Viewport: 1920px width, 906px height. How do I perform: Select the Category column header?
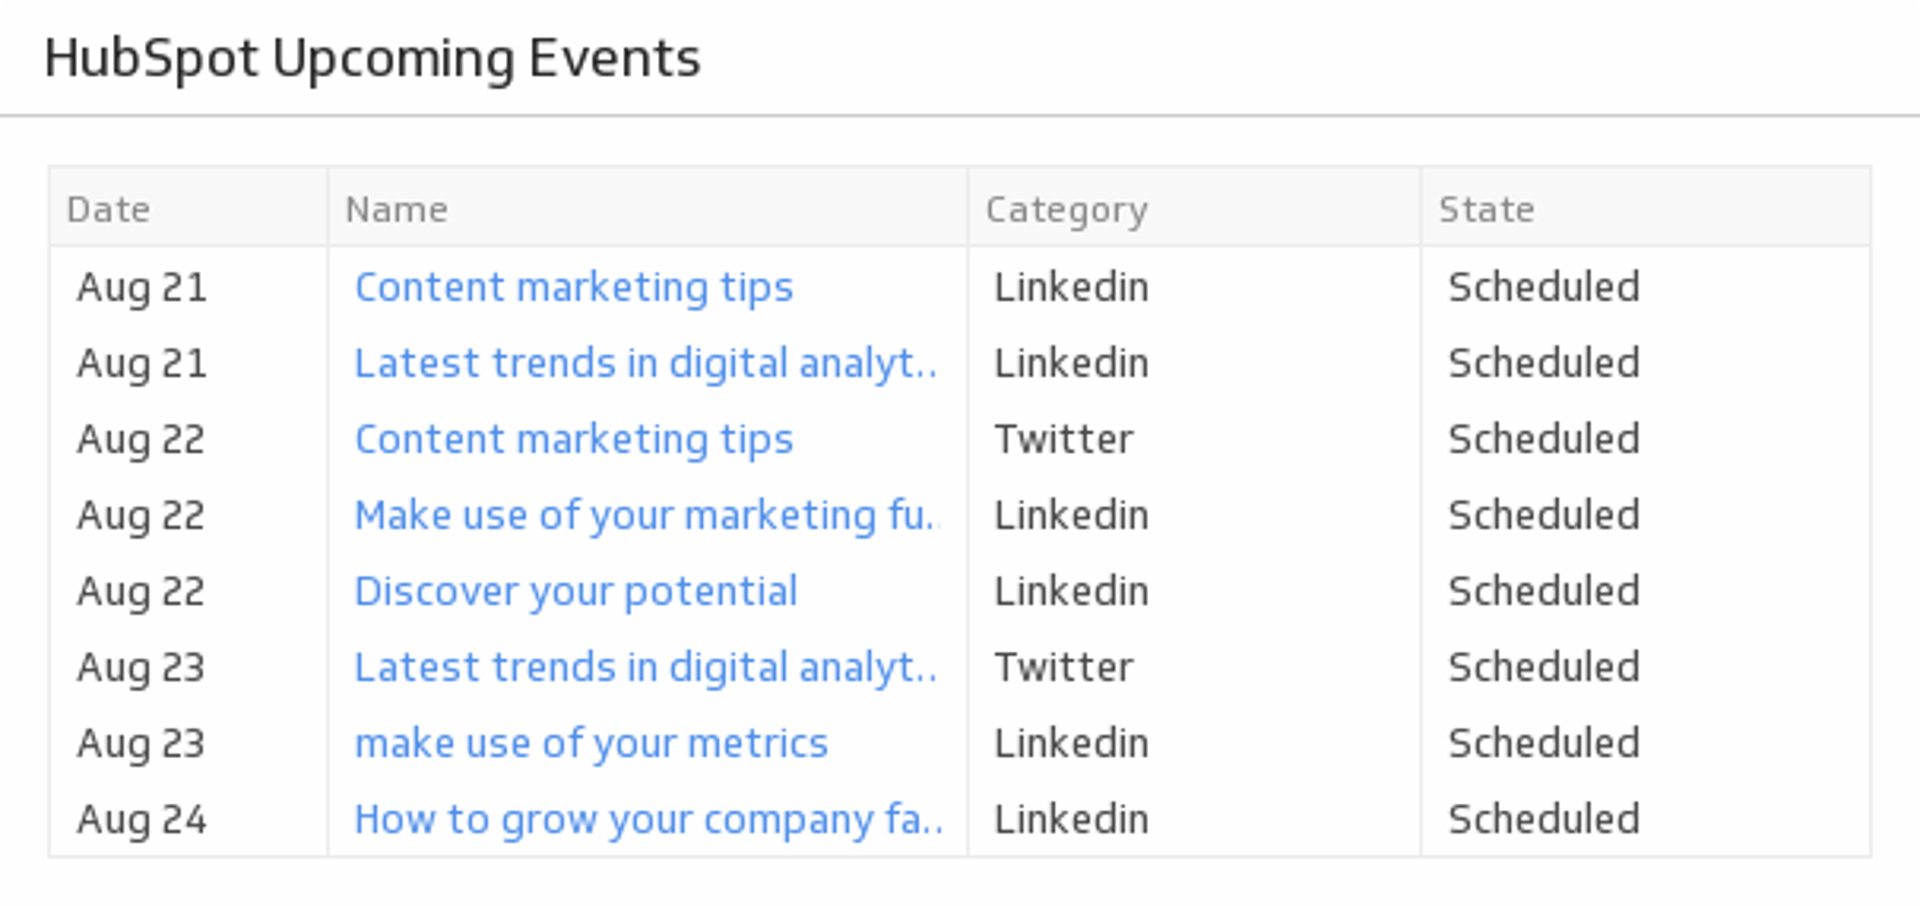1066,210
